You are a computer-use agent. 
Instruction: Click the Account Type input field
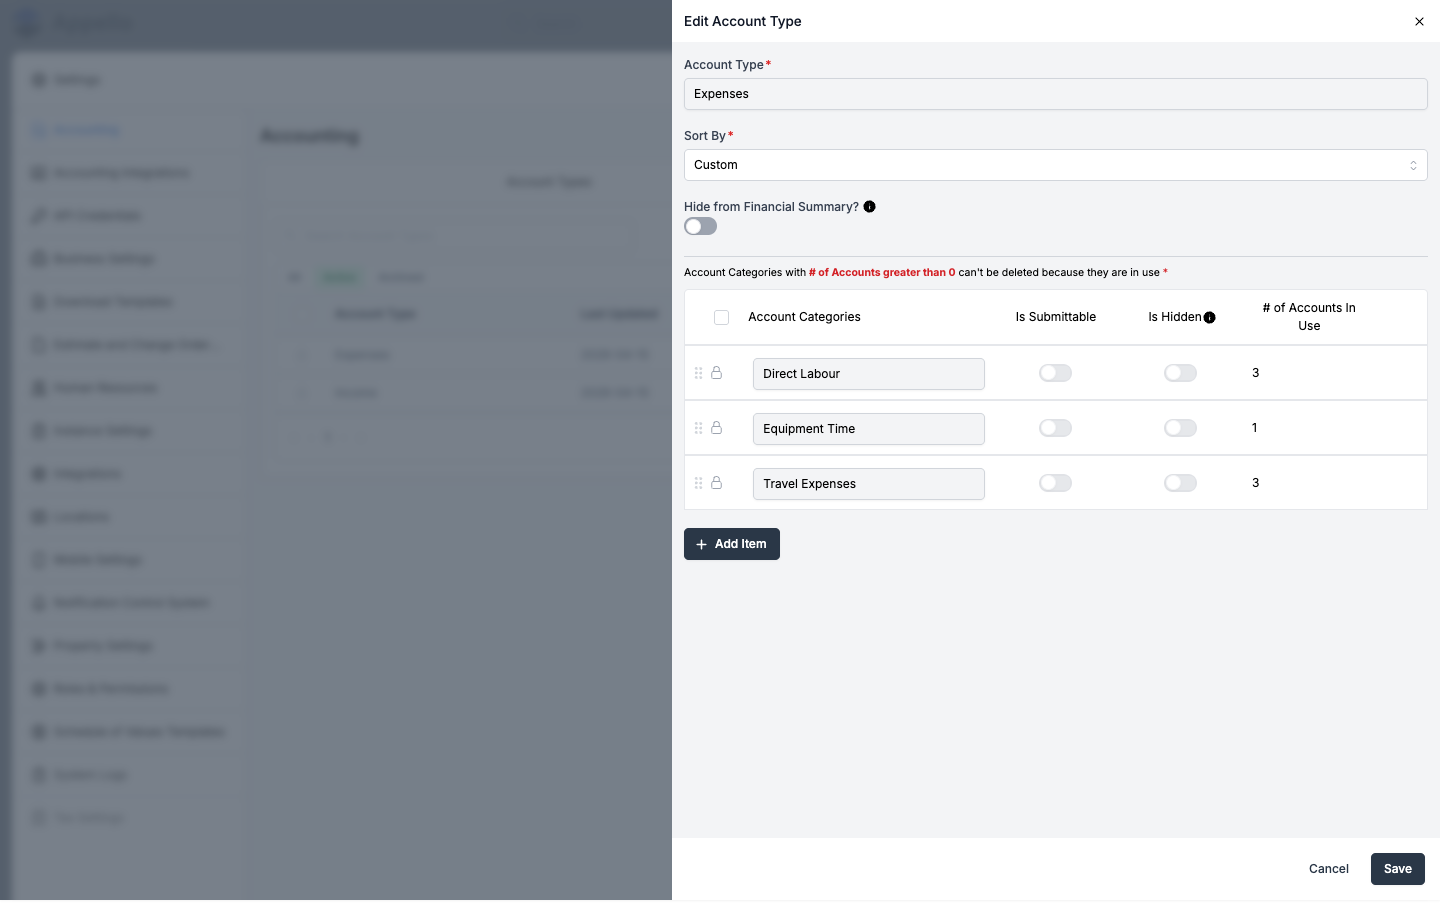(x=1055, y=94)
